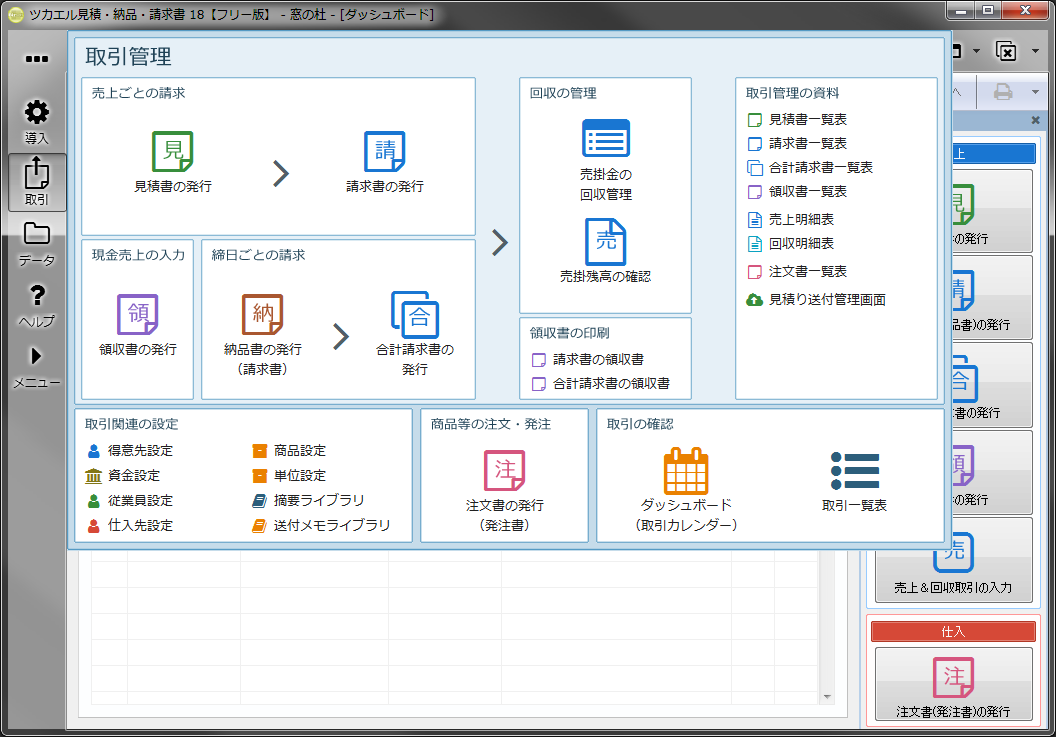Open 取引一覧表 list icon
Image resolution: width=1056 pixels, height=737 pixels.
(855, 471)
